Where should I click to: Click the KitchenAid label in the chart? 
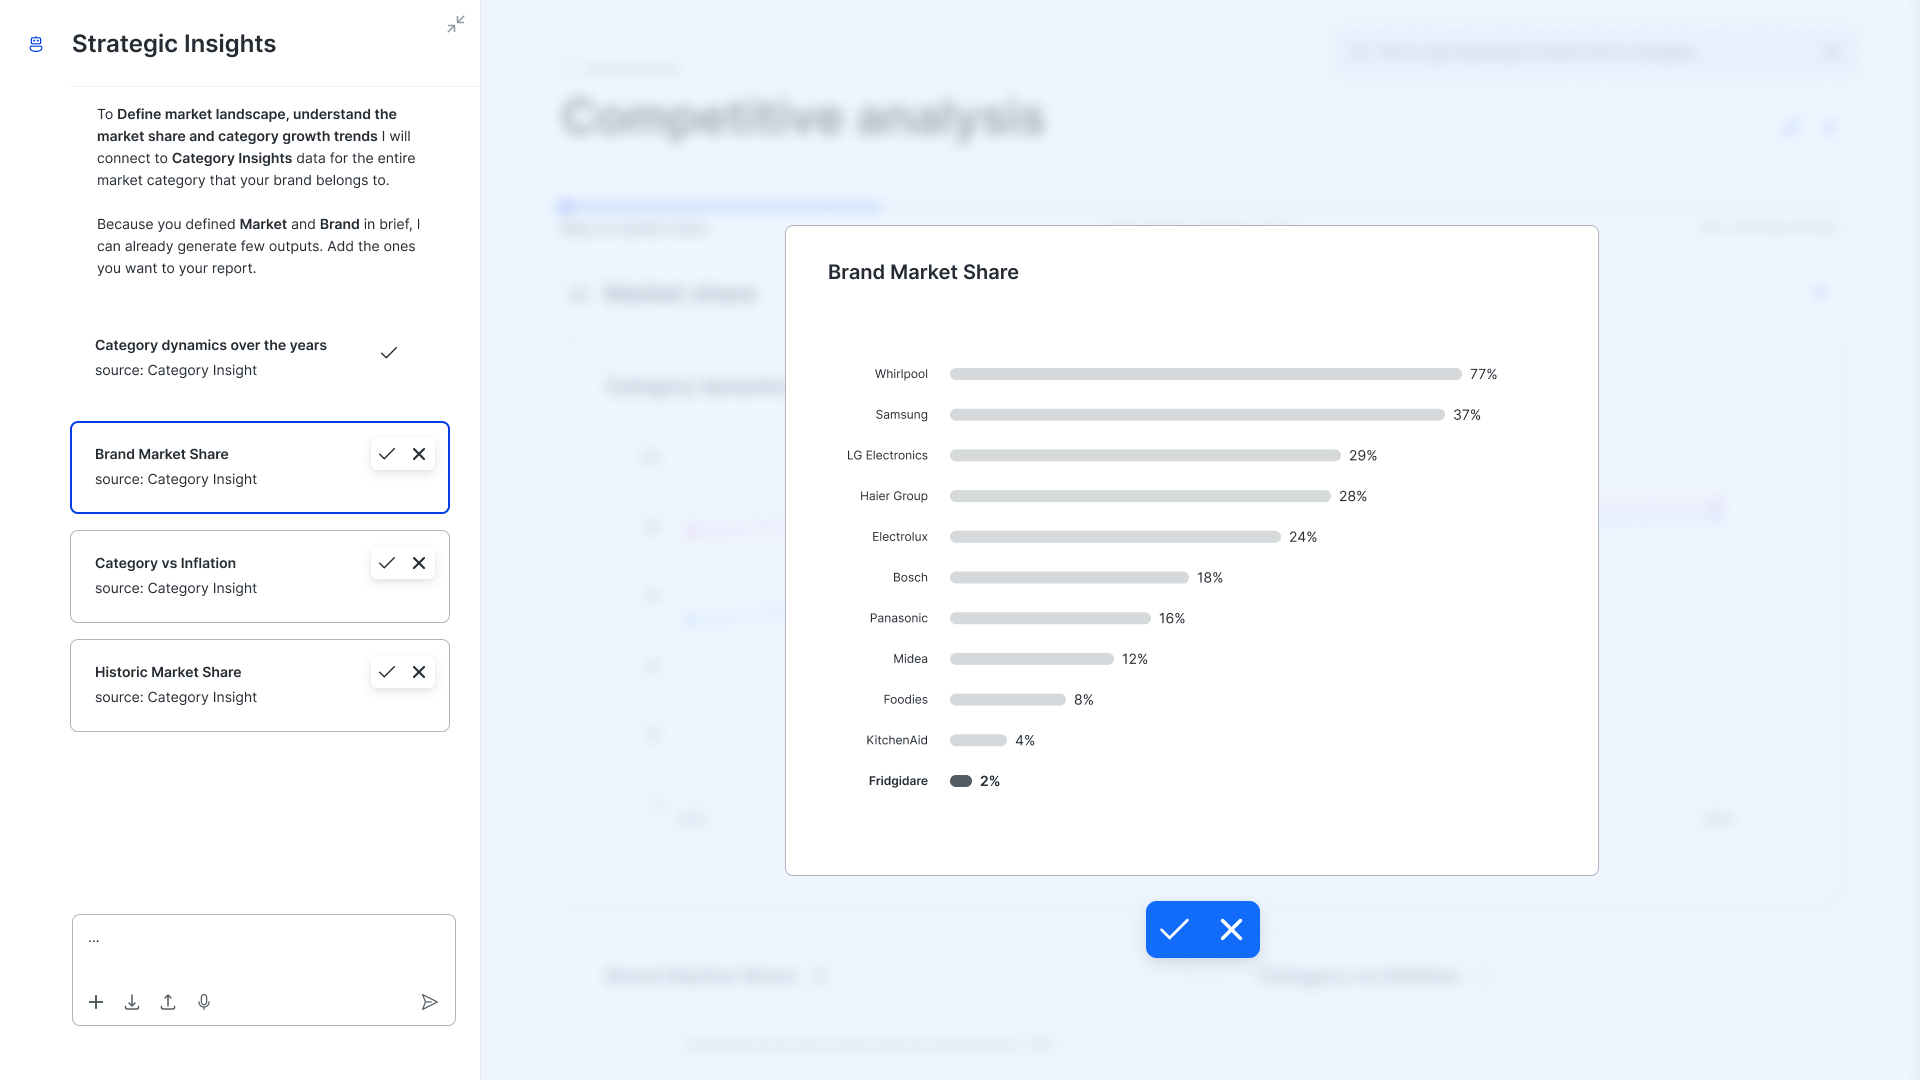pyautogui.click(x=897, y=741)
